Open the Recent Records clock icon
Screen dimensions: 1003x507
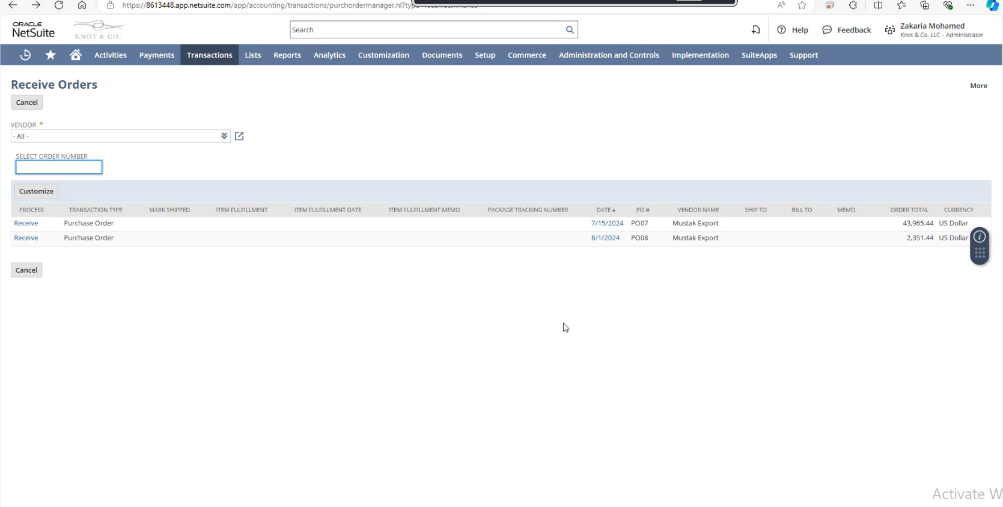[x=25, y=55]
